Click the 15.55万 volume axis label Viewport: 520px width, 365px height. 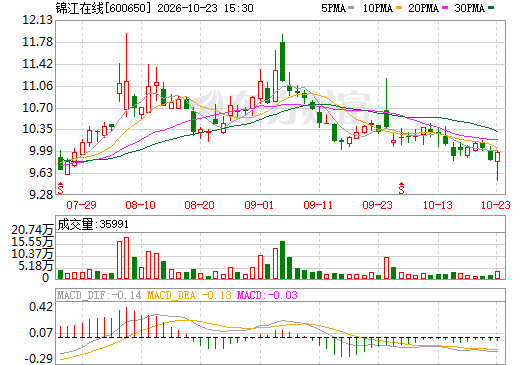pyautogui.click(x=32, y=242)
